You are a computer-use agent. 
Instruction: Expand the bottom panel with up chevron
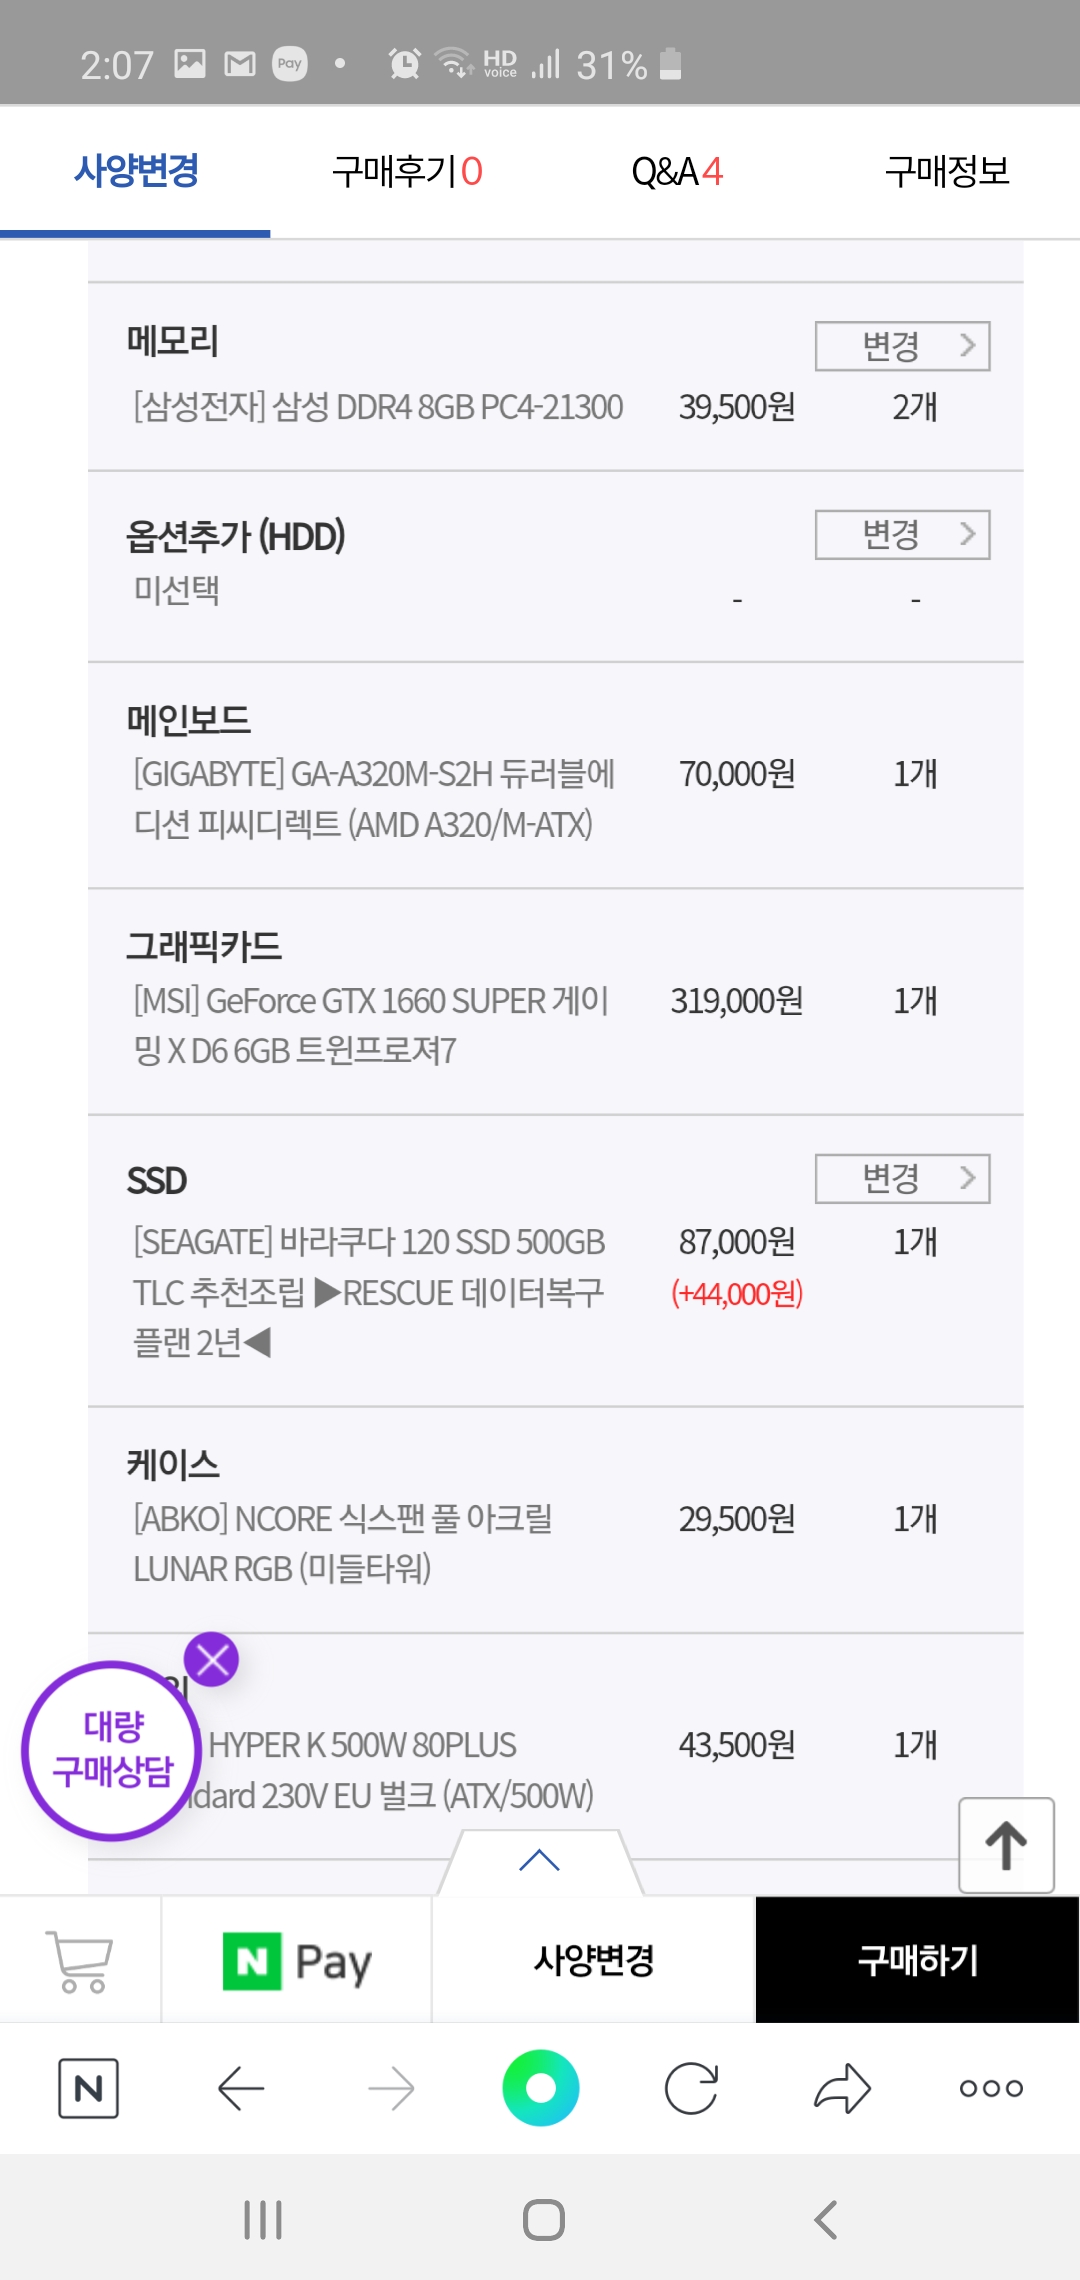pos(540,1861)
